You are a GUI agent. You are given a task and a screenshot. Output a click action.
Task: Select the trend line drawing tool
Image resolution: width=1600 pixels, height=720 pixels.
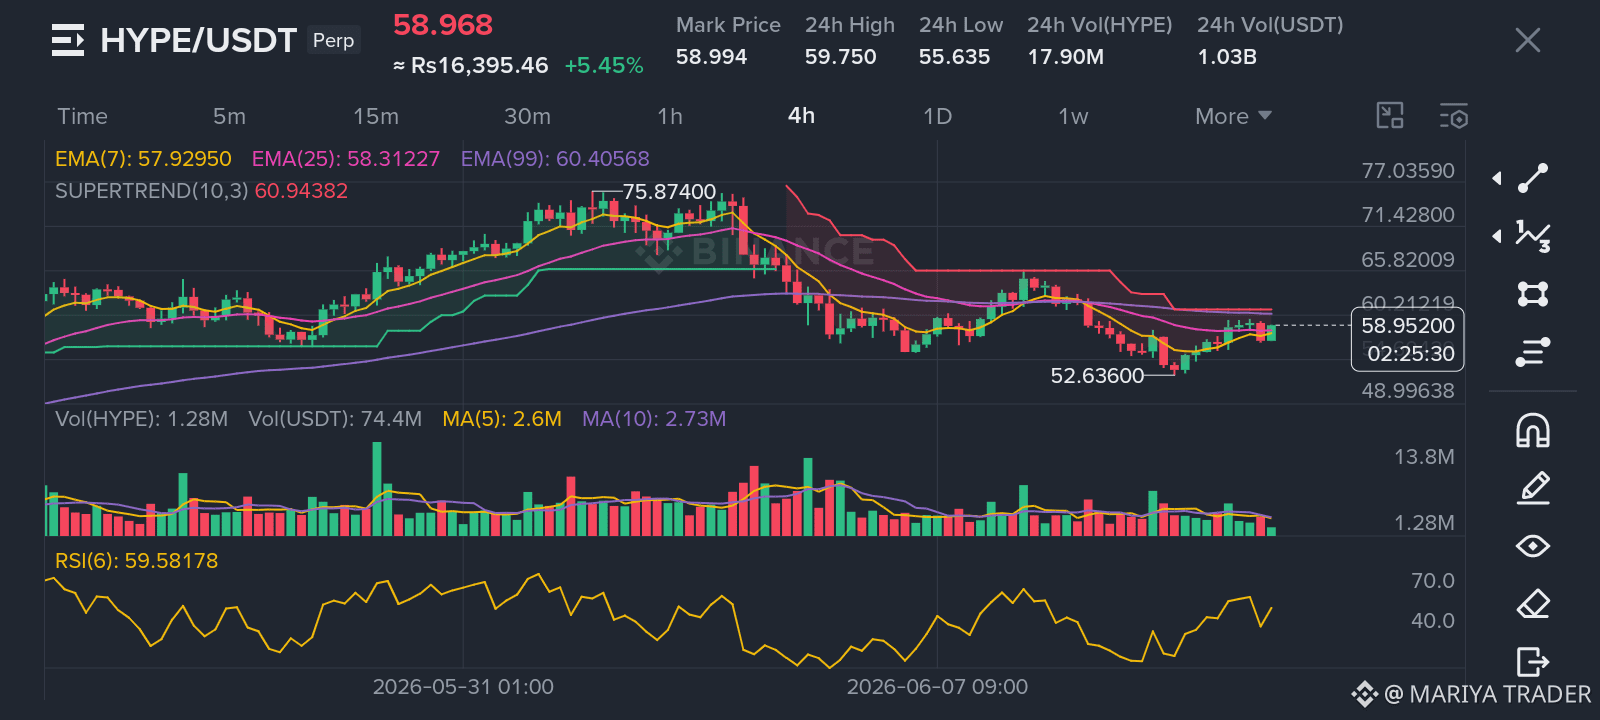tap(1533, 178)
